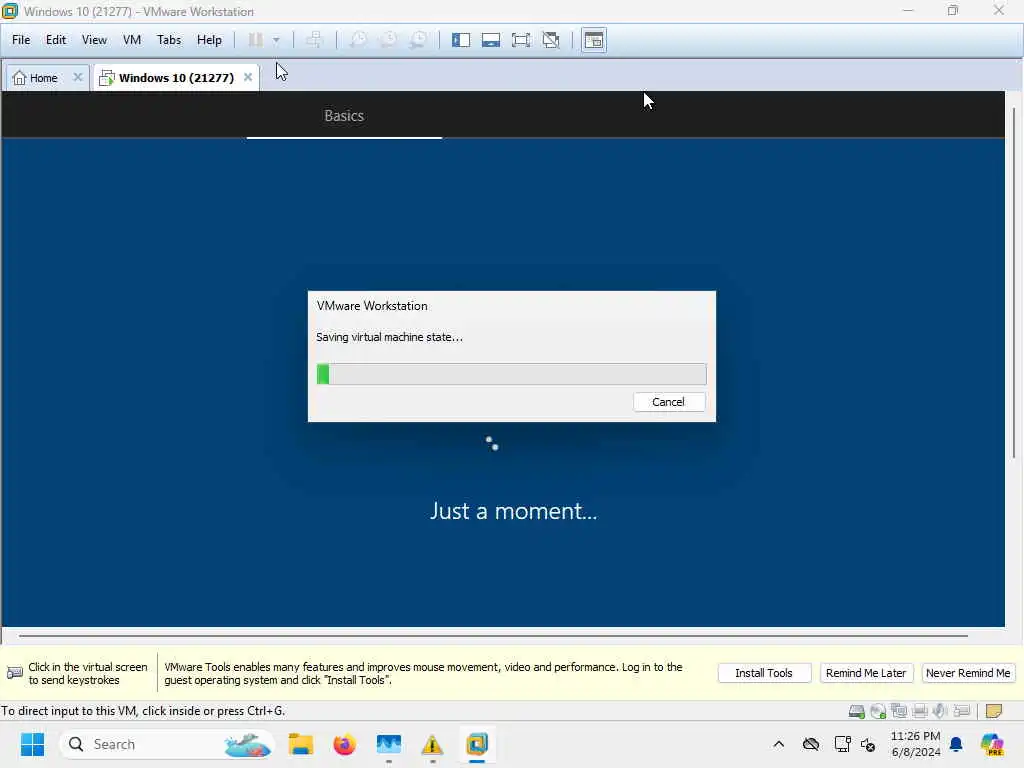1024x768 pixels.
Task: Click the CD/DVD drive status icon
Action: (878, 711)
